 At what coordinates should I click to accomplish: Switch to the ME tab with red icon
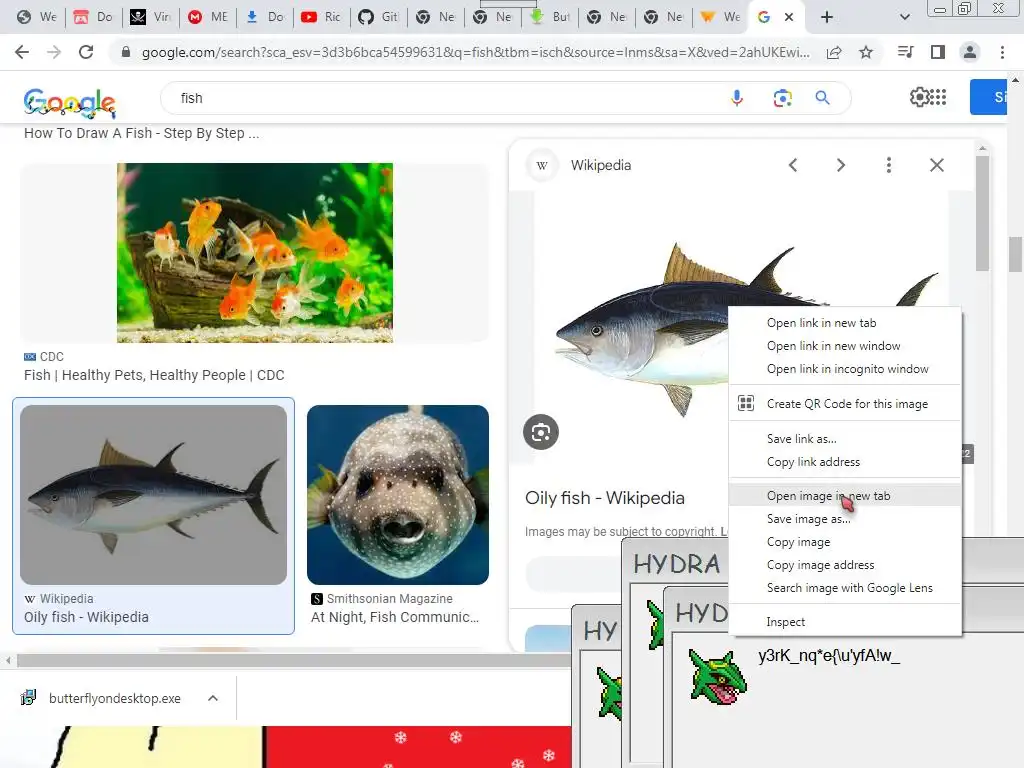click(x=207, y=17)
